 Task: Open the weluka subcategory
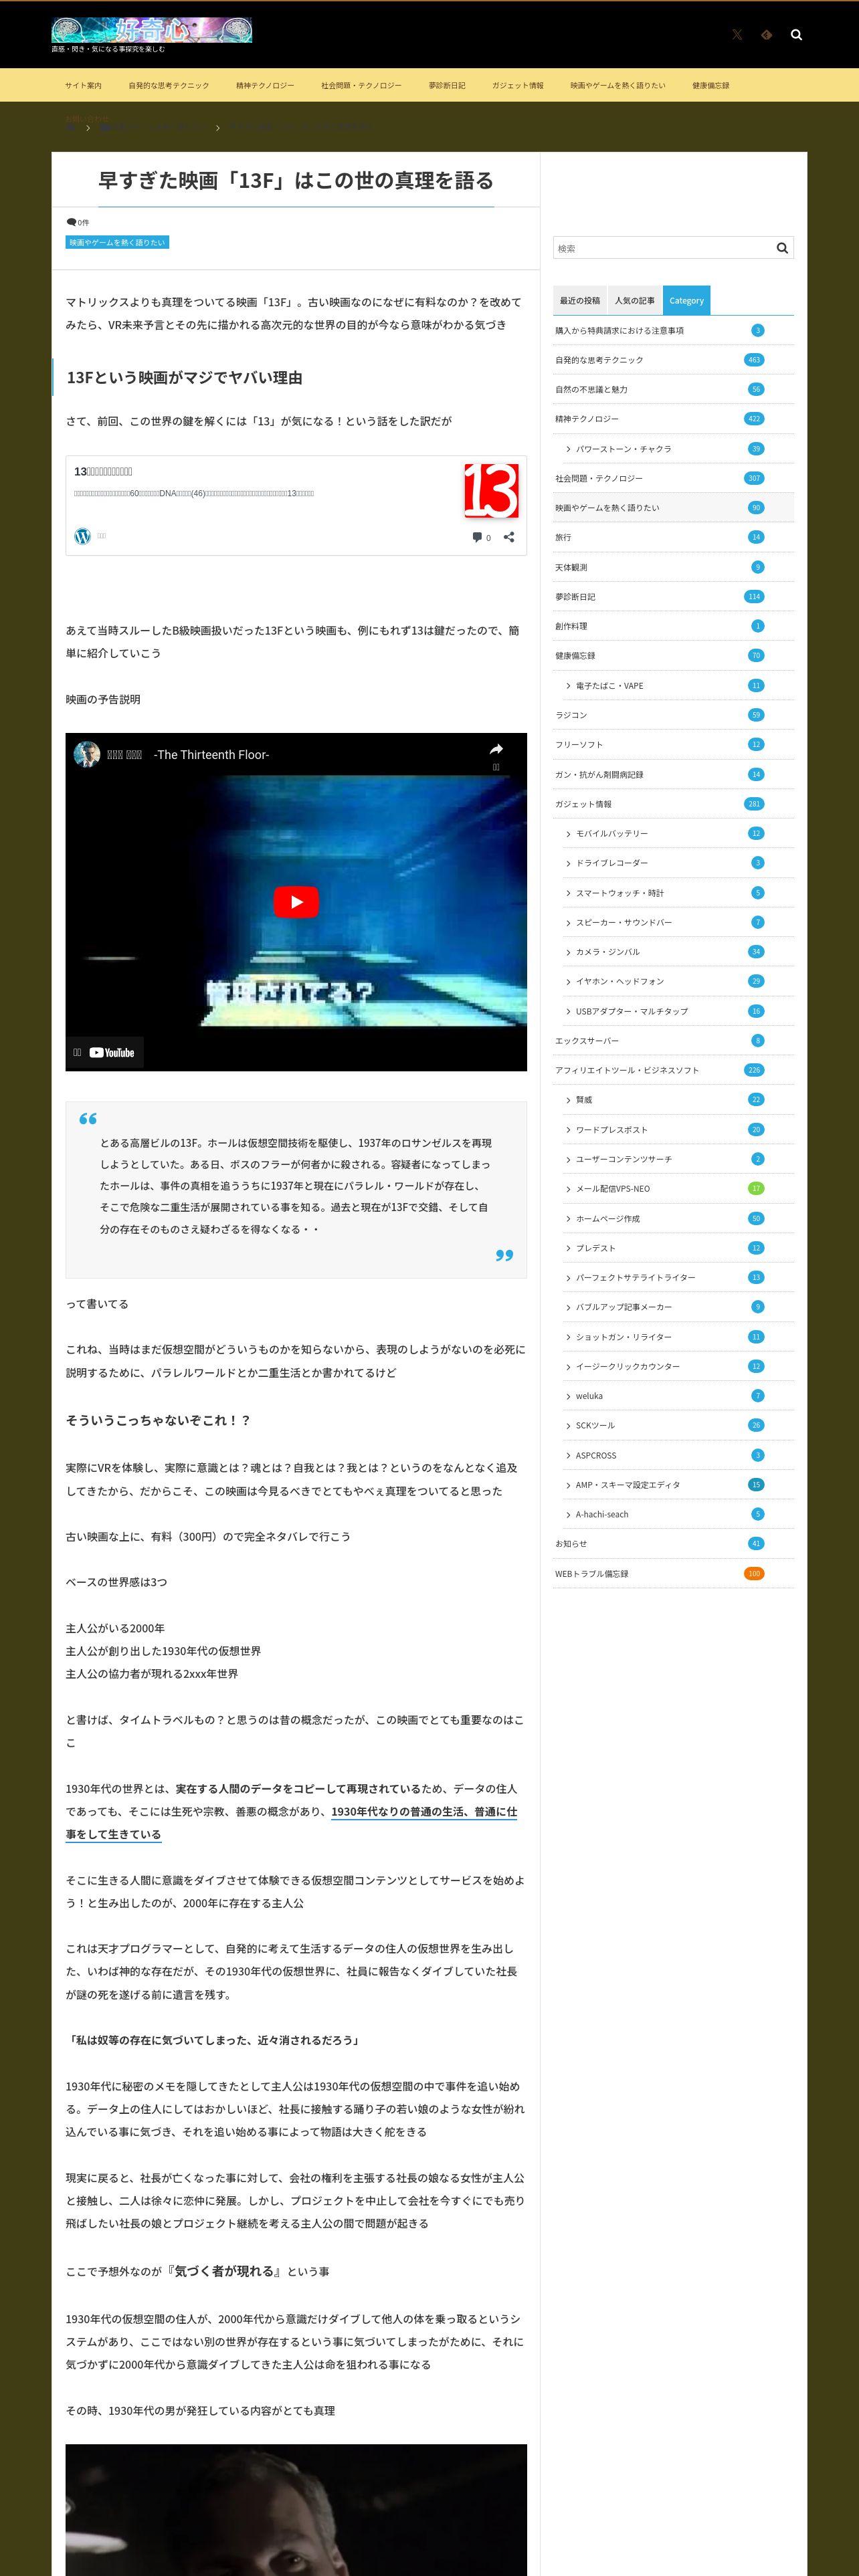click(x=589, y=1396)
